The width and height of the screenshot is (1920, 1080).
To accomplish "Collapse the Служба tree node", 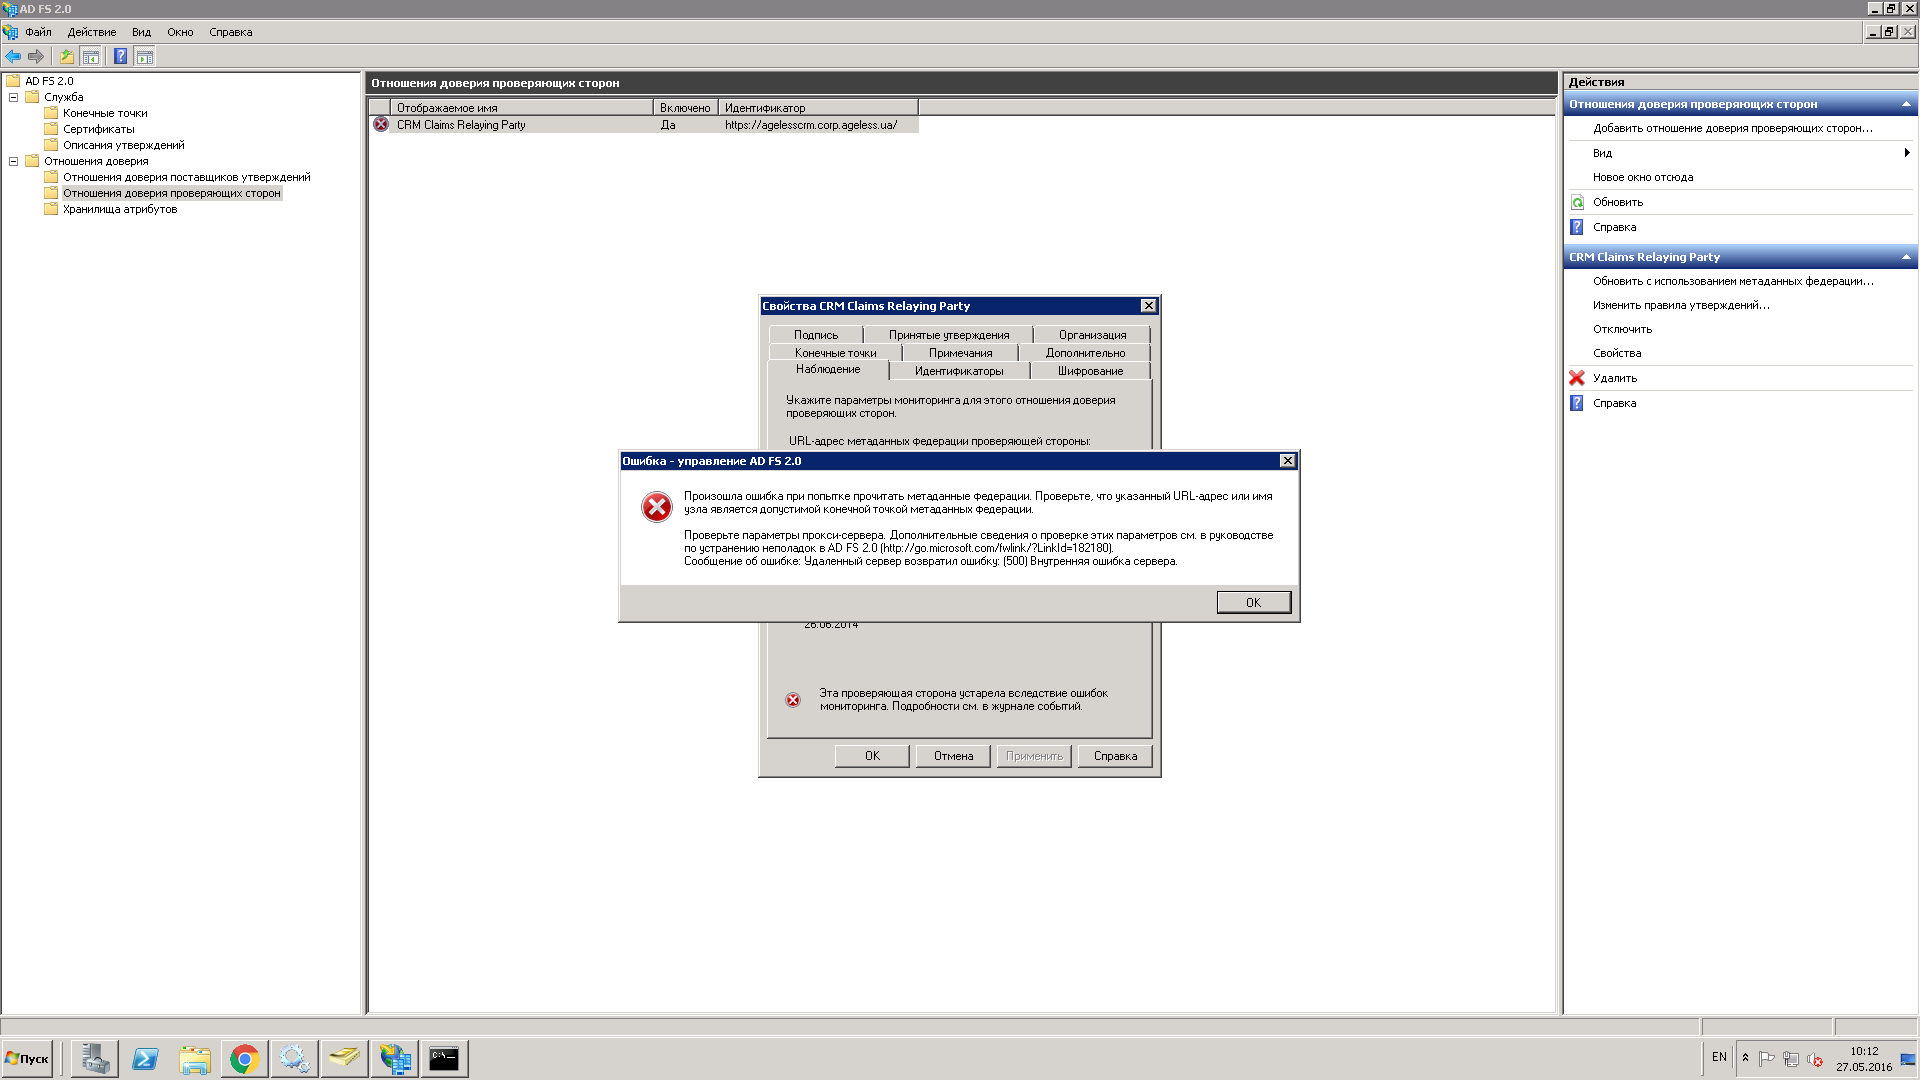I will (x=14, y=97).
